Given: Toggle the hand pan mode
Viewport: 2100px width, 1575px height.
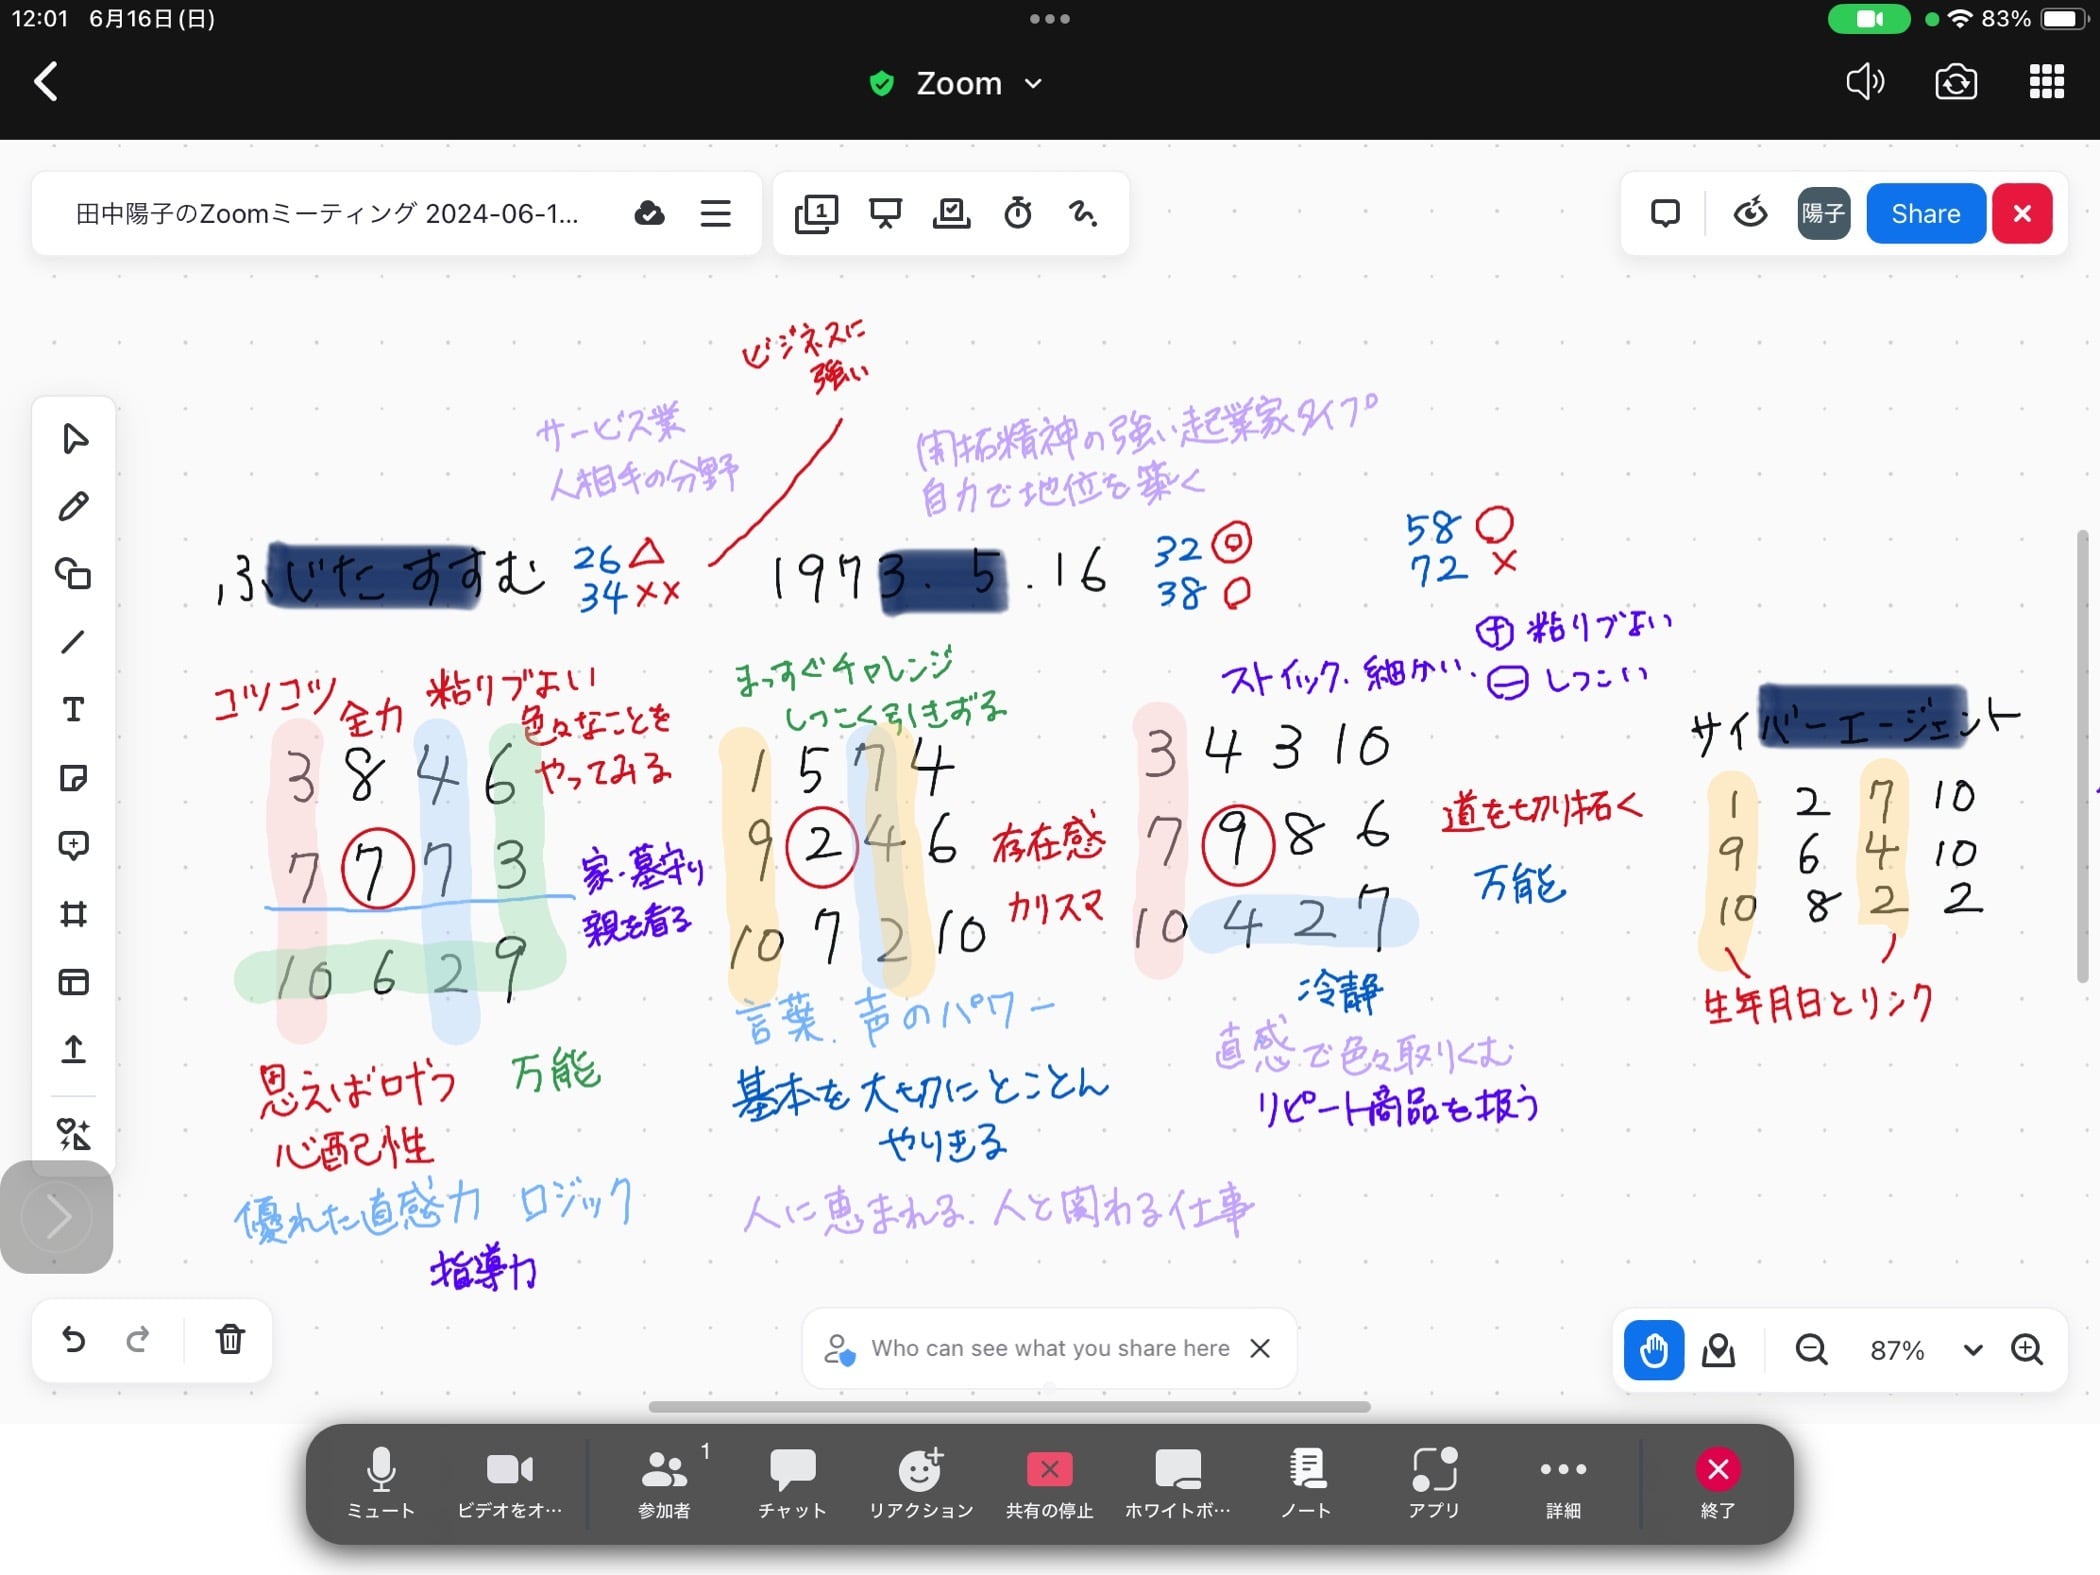Looking at the screenshot, I should tap(1653, 1350).
